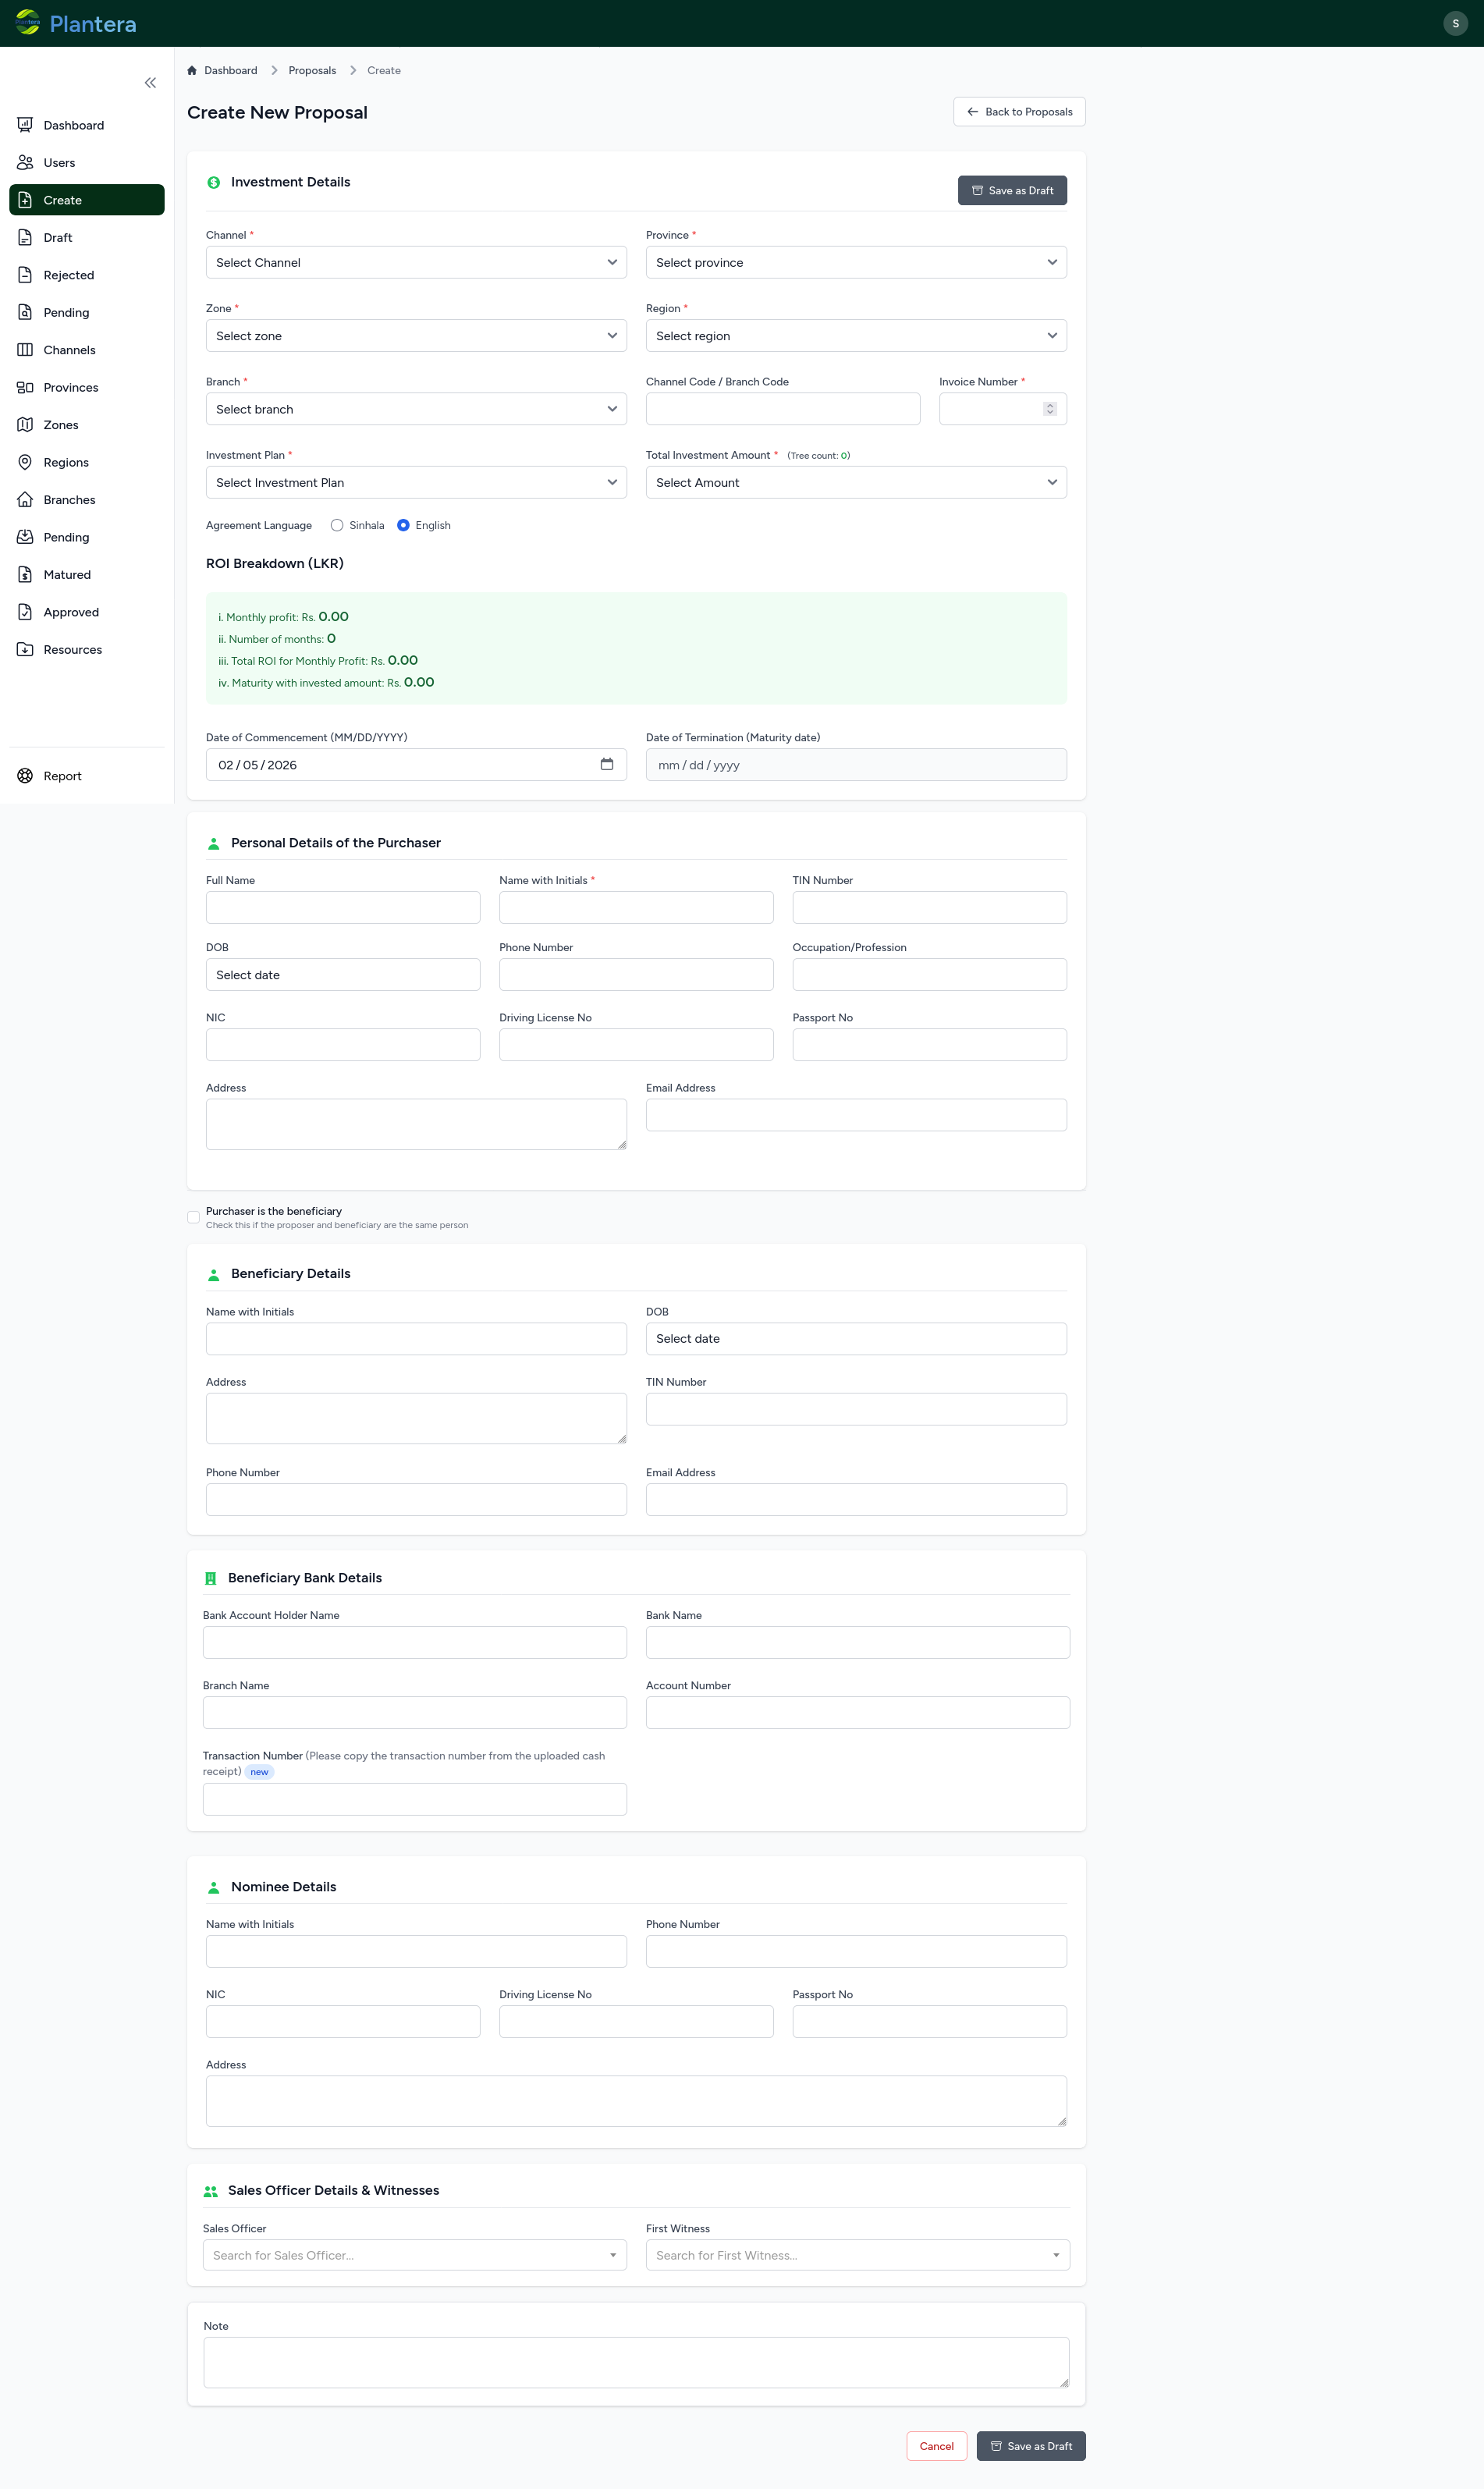Click the user avatar icon at top right
This screenshot has height=2489, width=1484.
point(1455,23)
